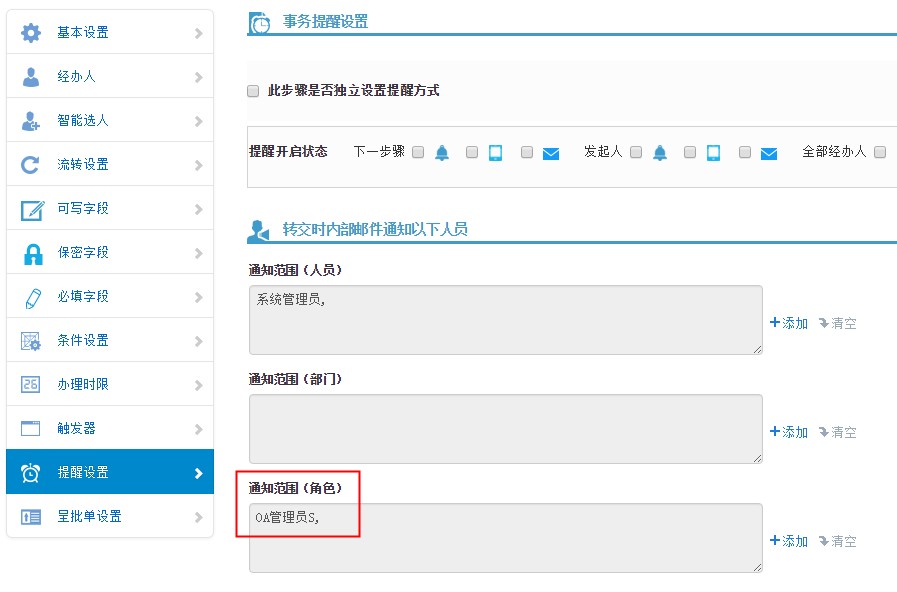Click the 通知范围（角色） text area
Image resolution: width=897 pixels, height=592 pixels.
coord(505,538)
